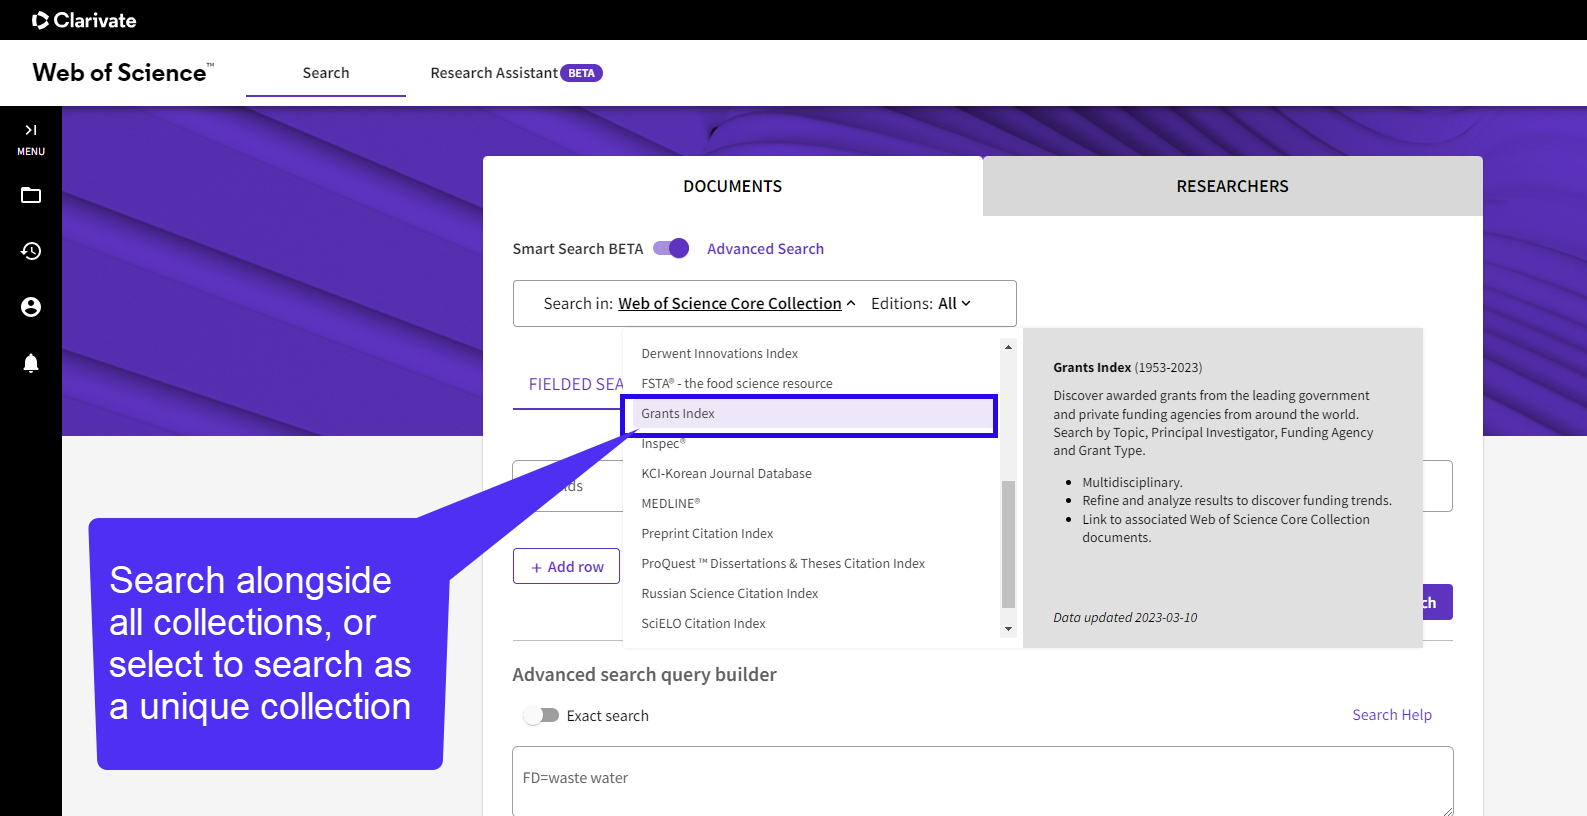Screen dimensions: 1587x816
Task: Select SciELO Citation Index option
Action: 811,624
